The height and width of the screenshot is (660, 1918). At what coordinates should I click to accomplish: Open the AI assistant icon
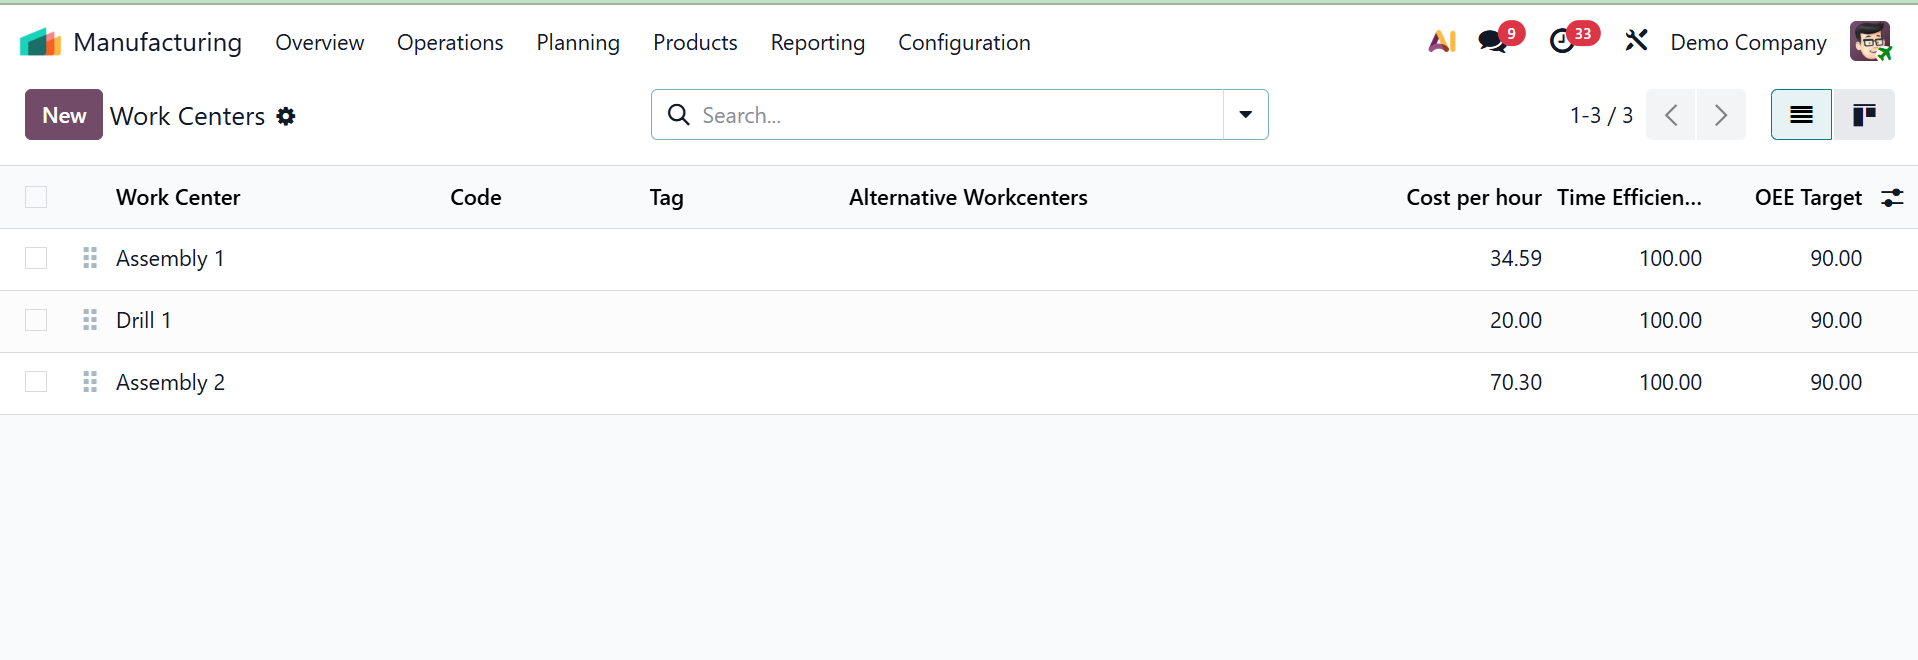click(1441, 42)
